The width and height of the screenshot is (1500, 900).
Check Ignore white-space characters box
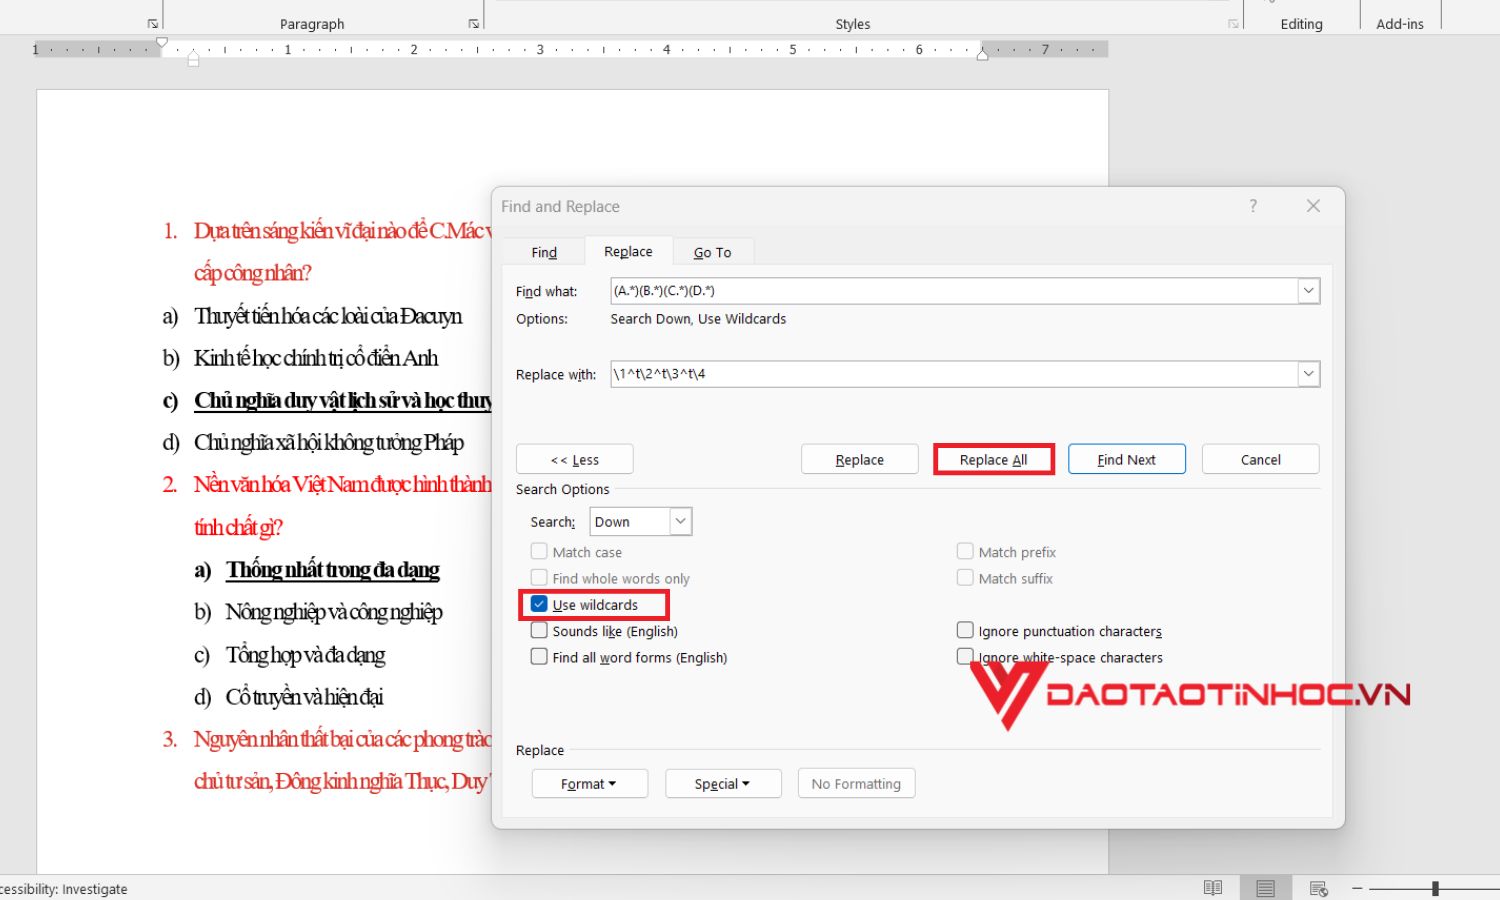pyautogui.click(x=965, y=657)
